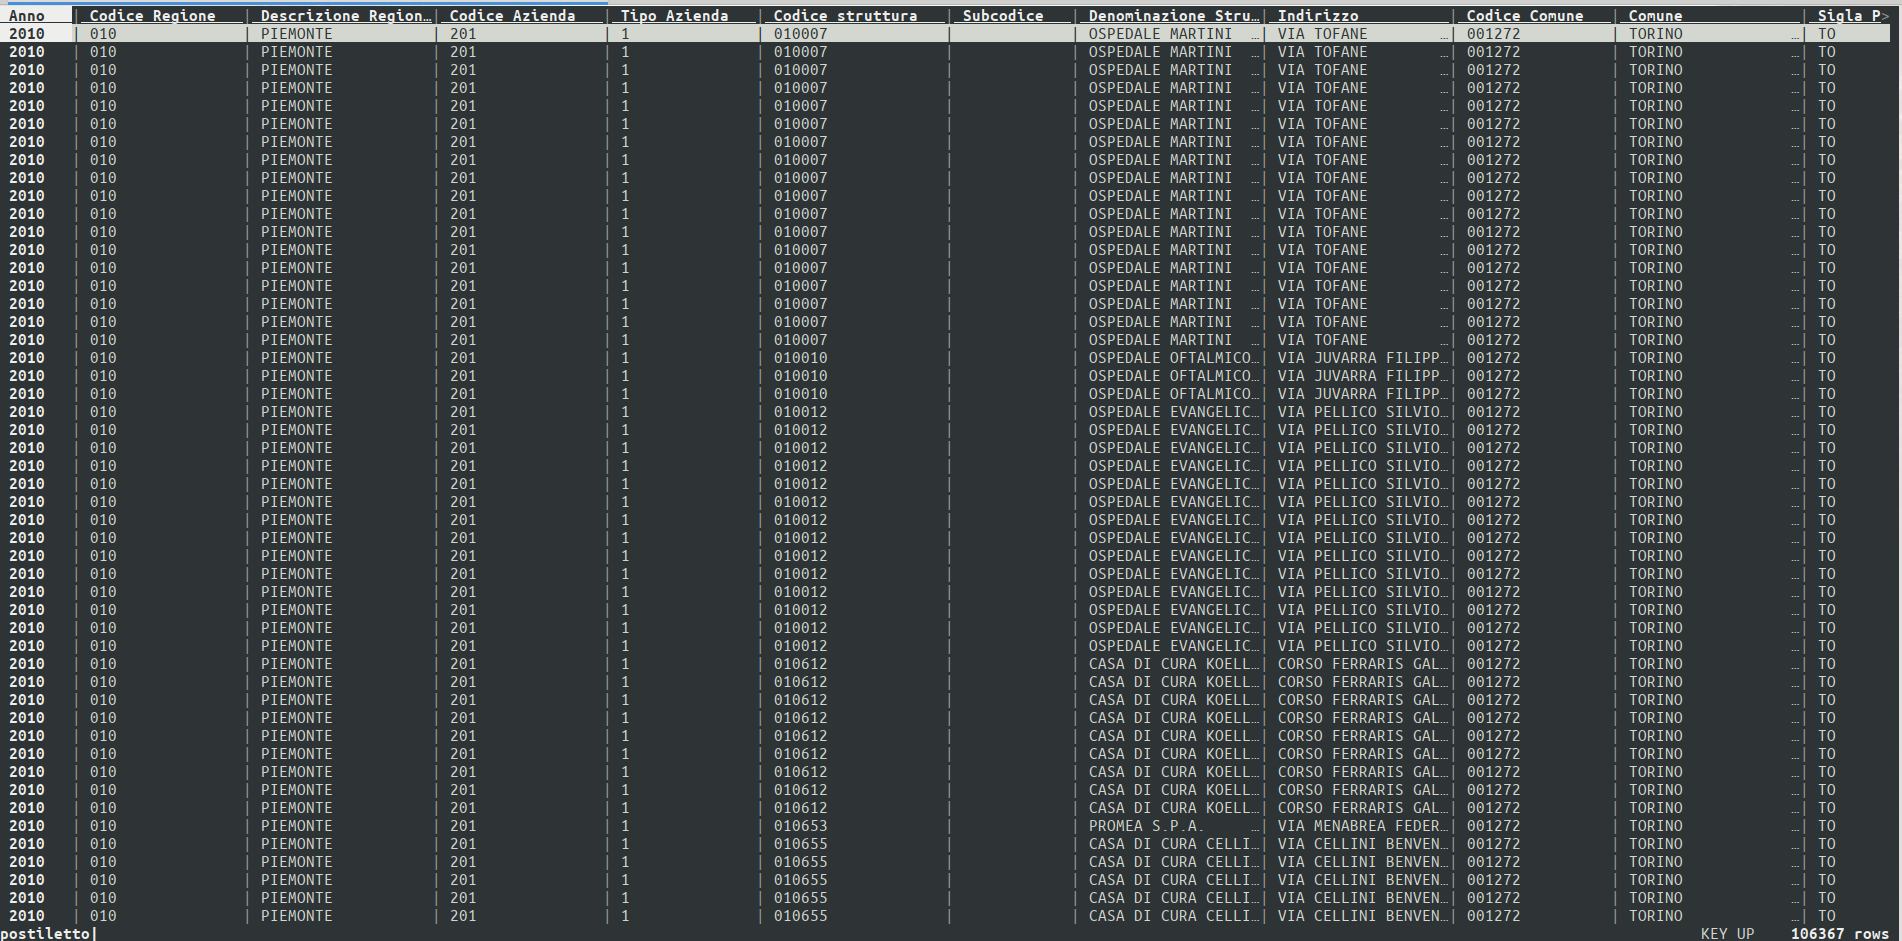Click TORINO in the PROMEA S.P.A. row
Viewport: 1902px width, 941px height.
click(x=1655, y=826)
